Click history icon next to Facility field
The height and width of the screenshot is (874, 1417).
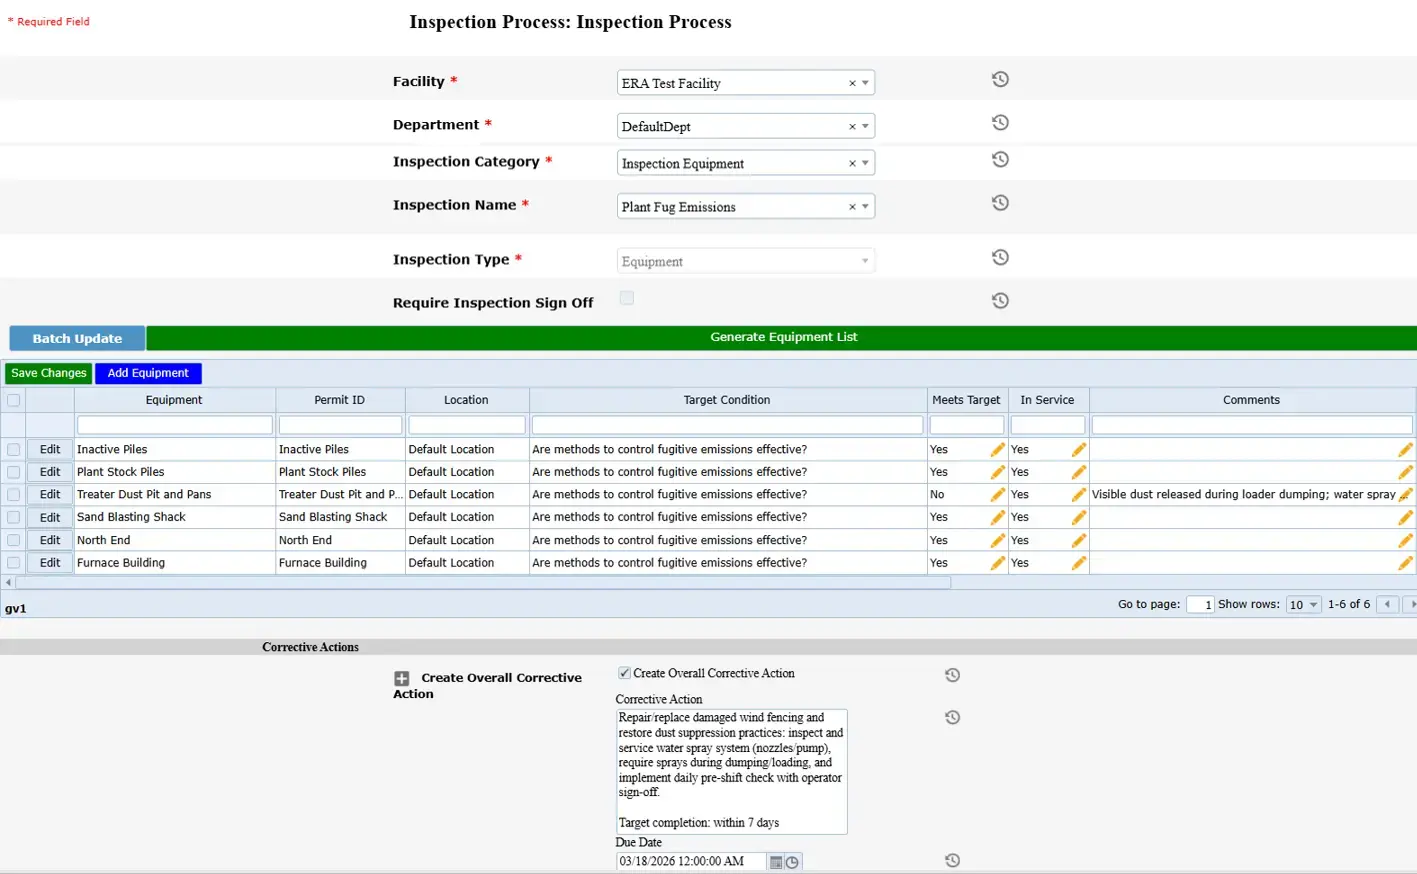pyautogui.click(x=999, y=80)
